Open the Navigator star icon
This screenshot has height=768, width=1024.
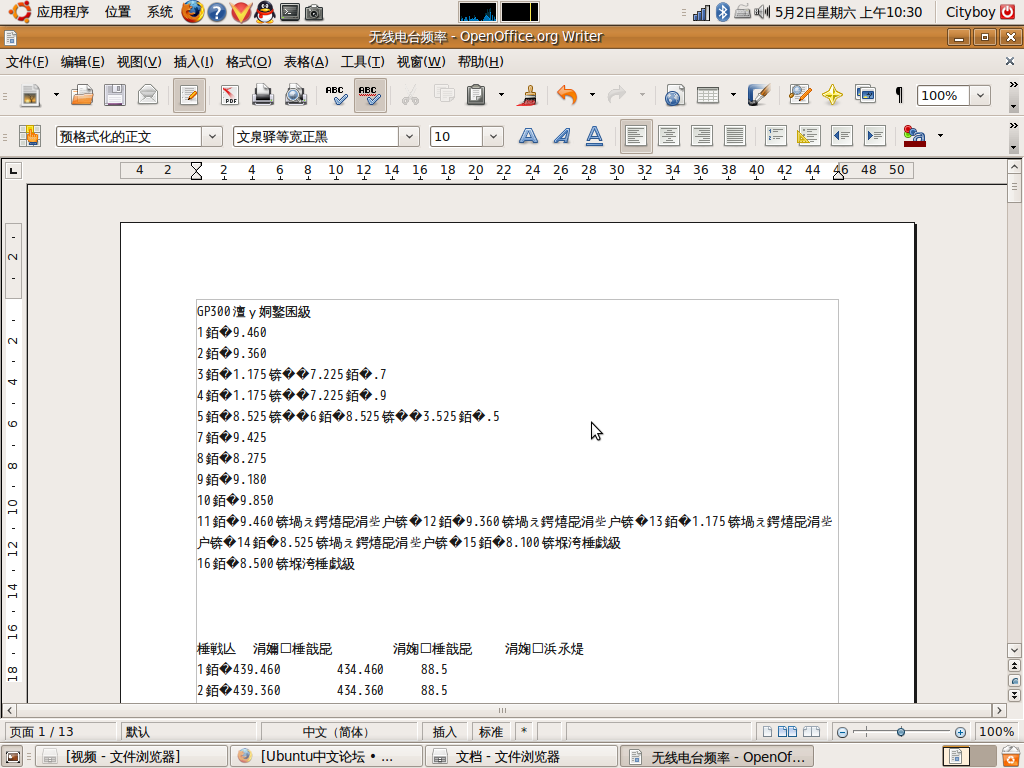tap(832, 95)
